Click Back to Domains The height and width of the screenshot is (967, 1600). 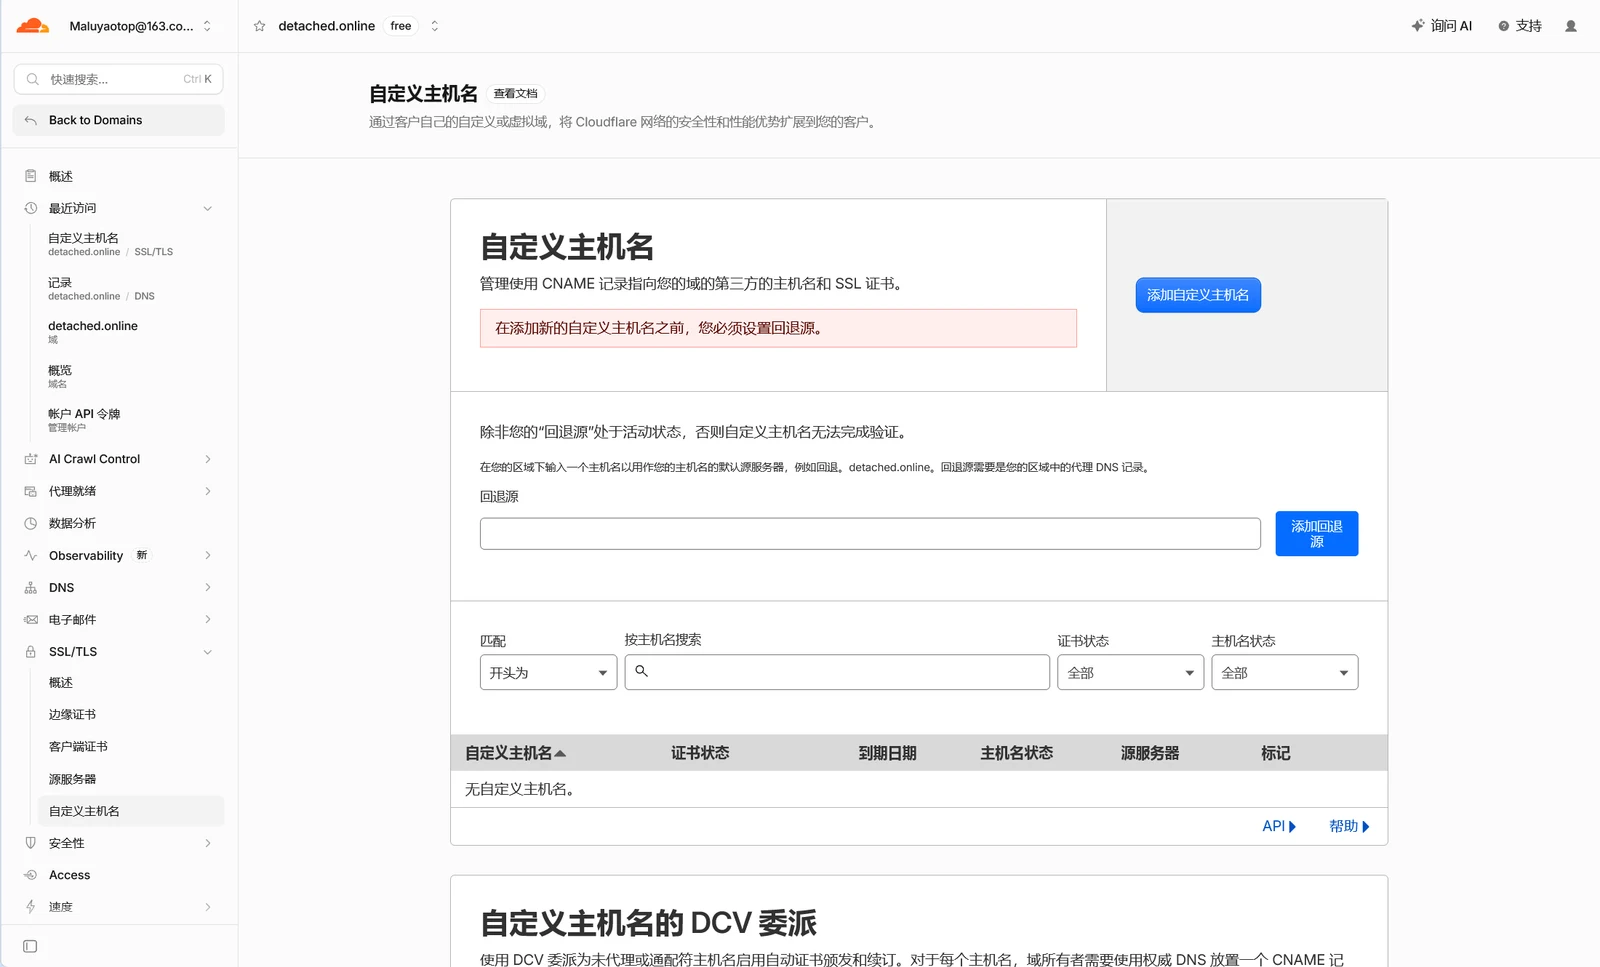pos(118,120)
